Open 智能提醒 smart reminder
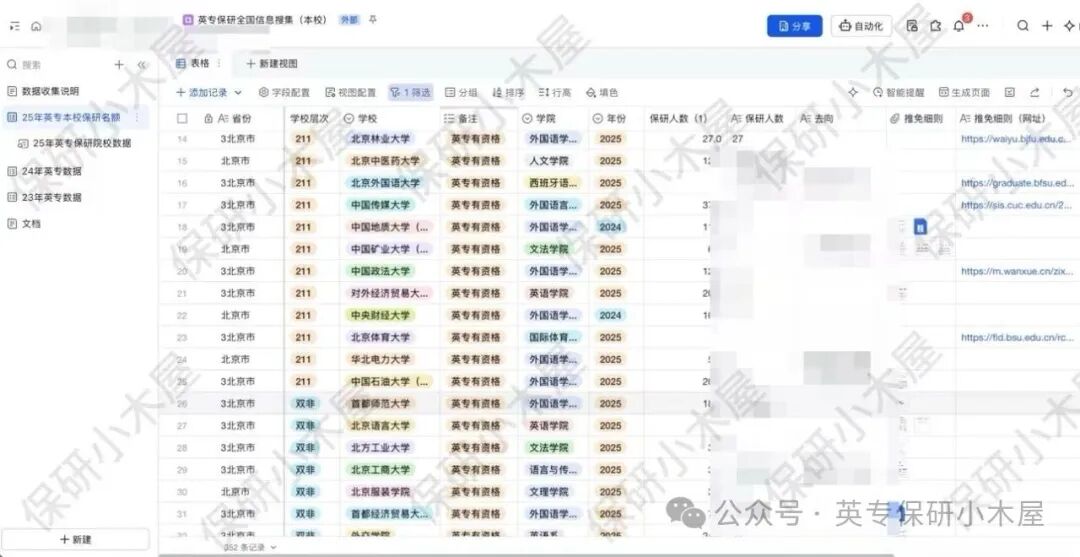This screenshot has width=1080, height=557. [898, 92]
